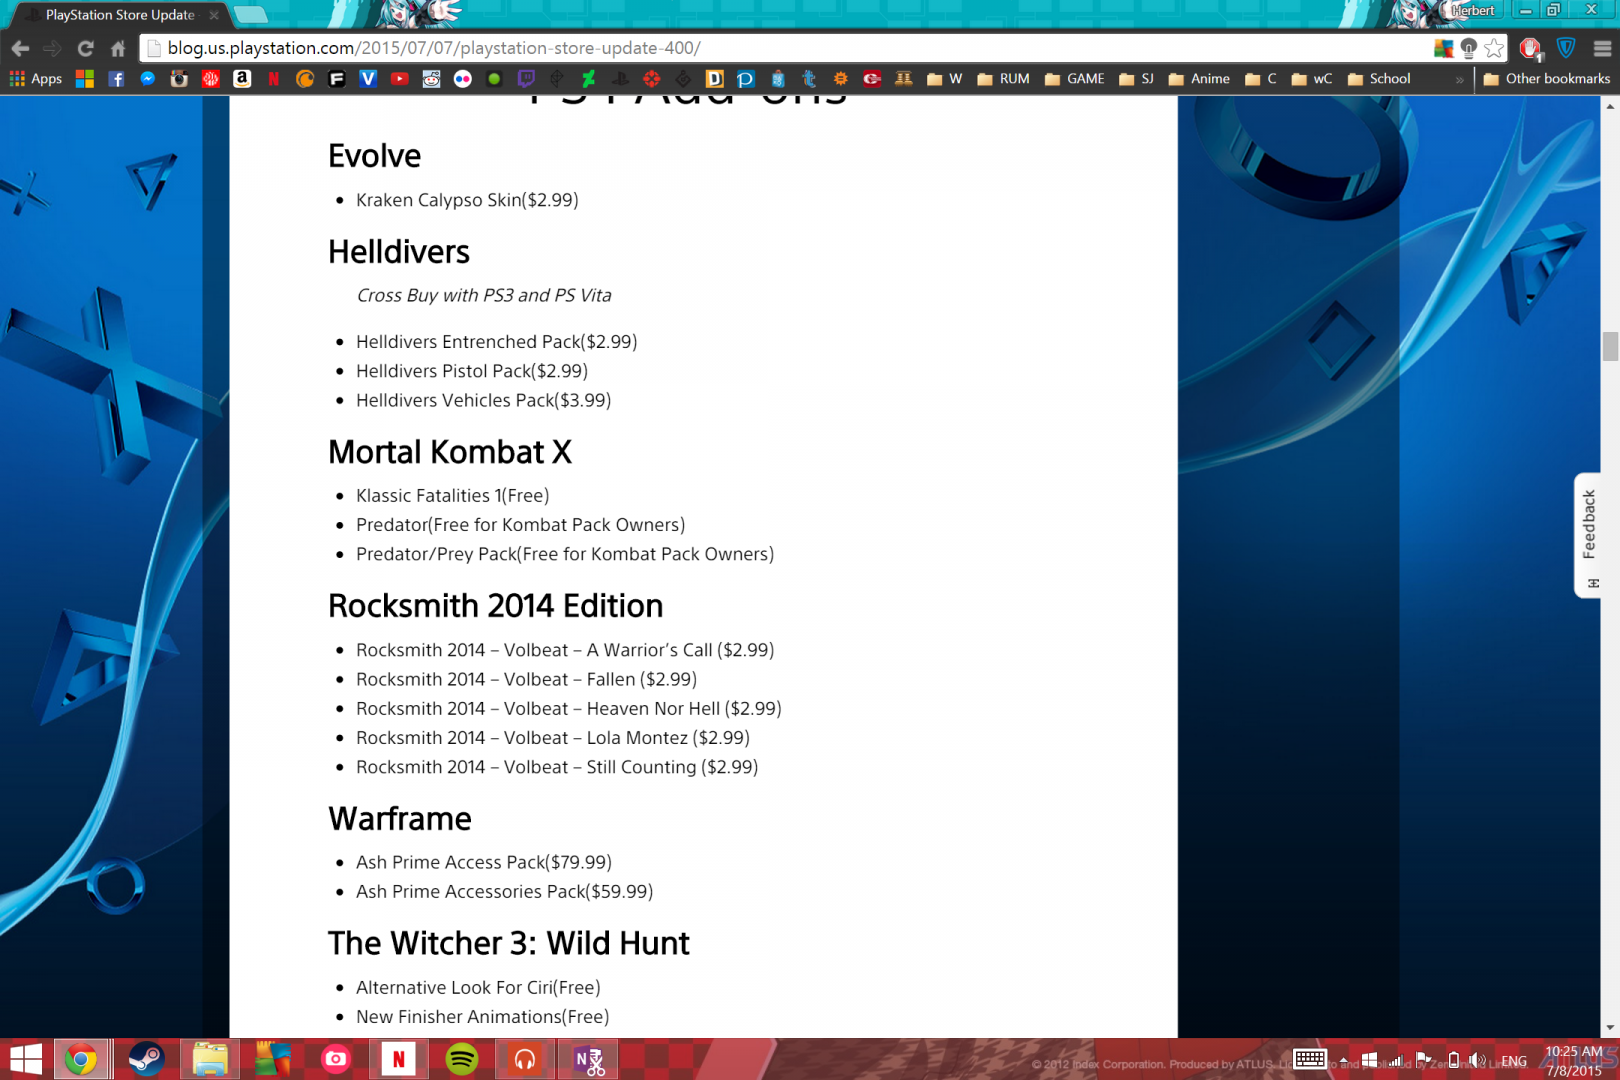Open the Other bookmarks folder
This screenshot has height=1080, width=1620.
1547,79
